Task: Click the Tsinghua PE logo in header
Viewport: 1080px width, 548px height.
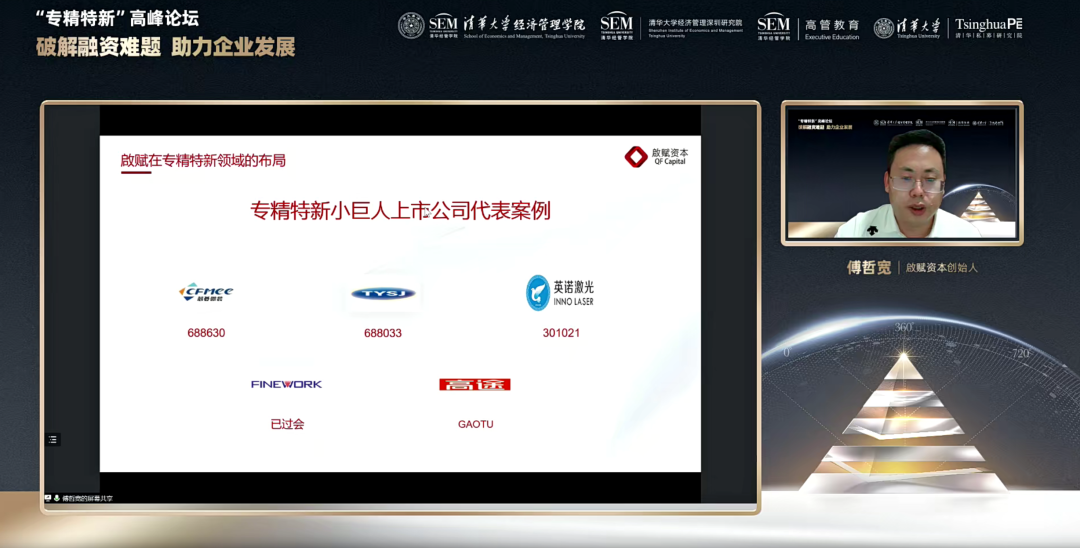Action: coord(988,27)
